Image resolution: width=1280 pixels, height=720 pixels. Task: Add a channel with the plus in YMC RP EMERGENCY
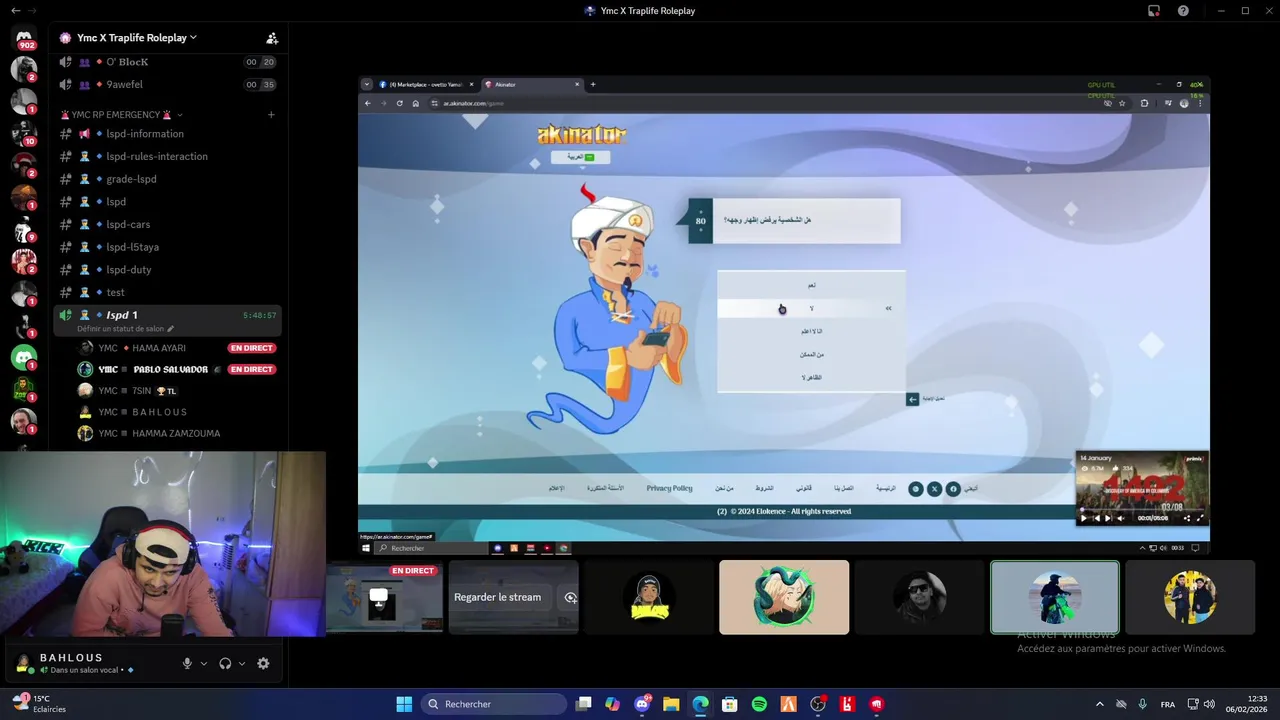271,115
